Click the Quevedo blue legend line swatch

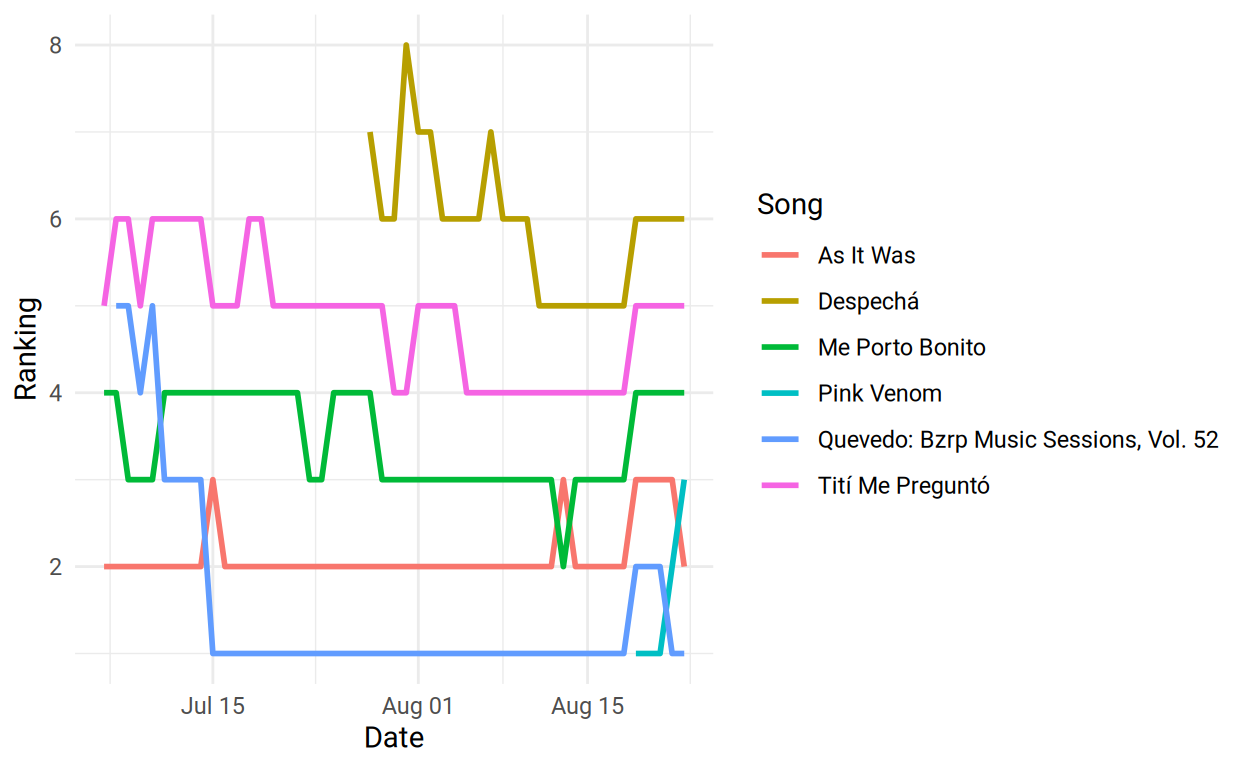pyautogui.click(x=780, y=440)
